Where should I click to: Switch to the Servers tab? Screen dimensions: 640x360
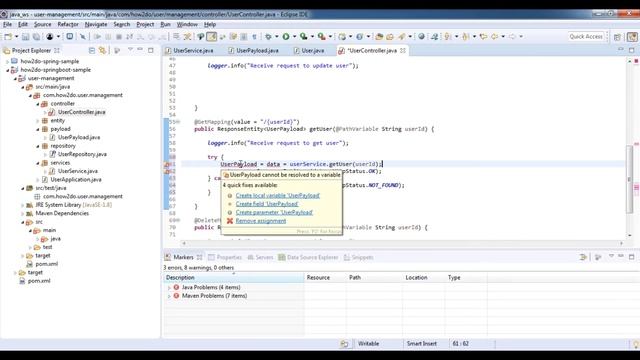coord(260,257)
